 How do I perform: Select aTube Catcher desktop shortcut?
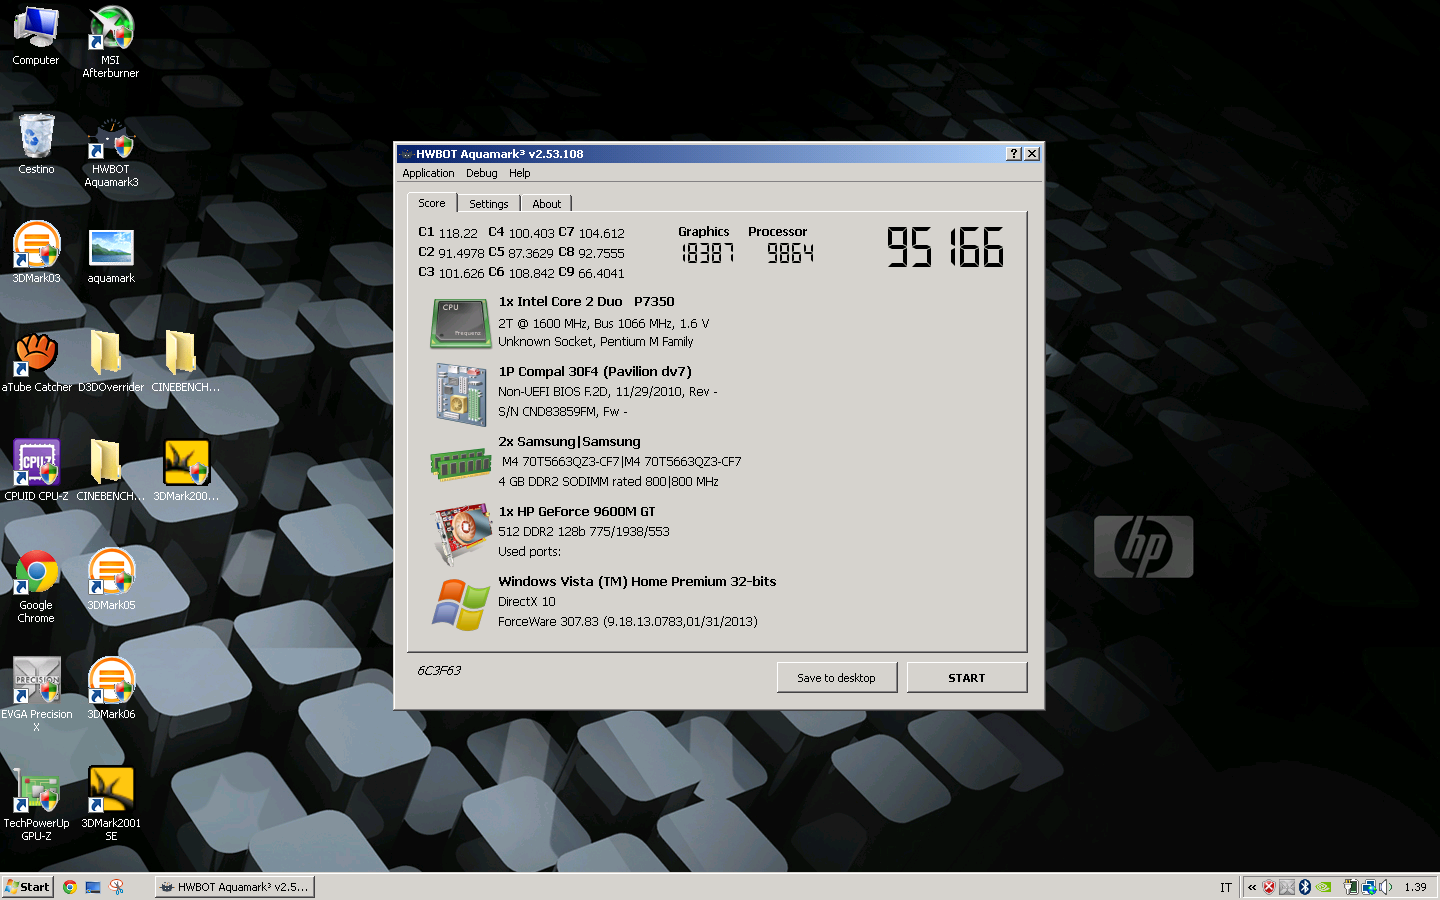(x=36, y=362)
